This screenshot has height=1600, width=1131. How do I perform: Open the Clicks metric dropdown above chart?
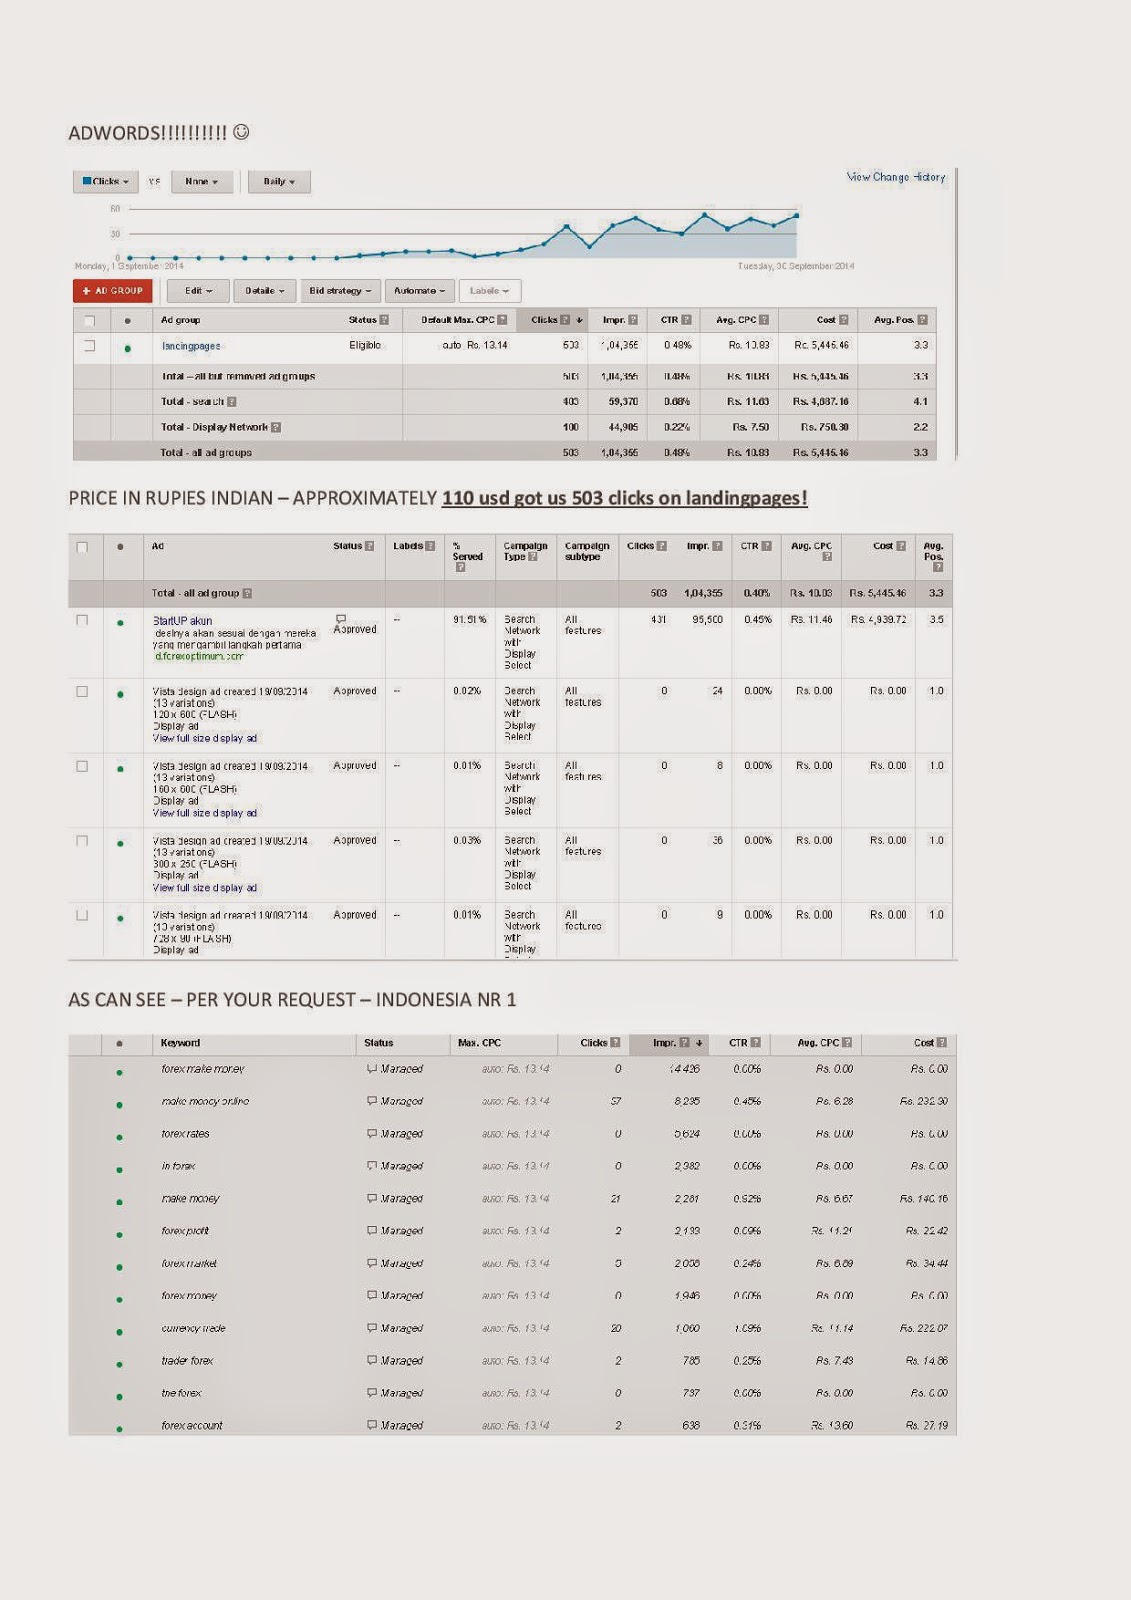point(105,182)
